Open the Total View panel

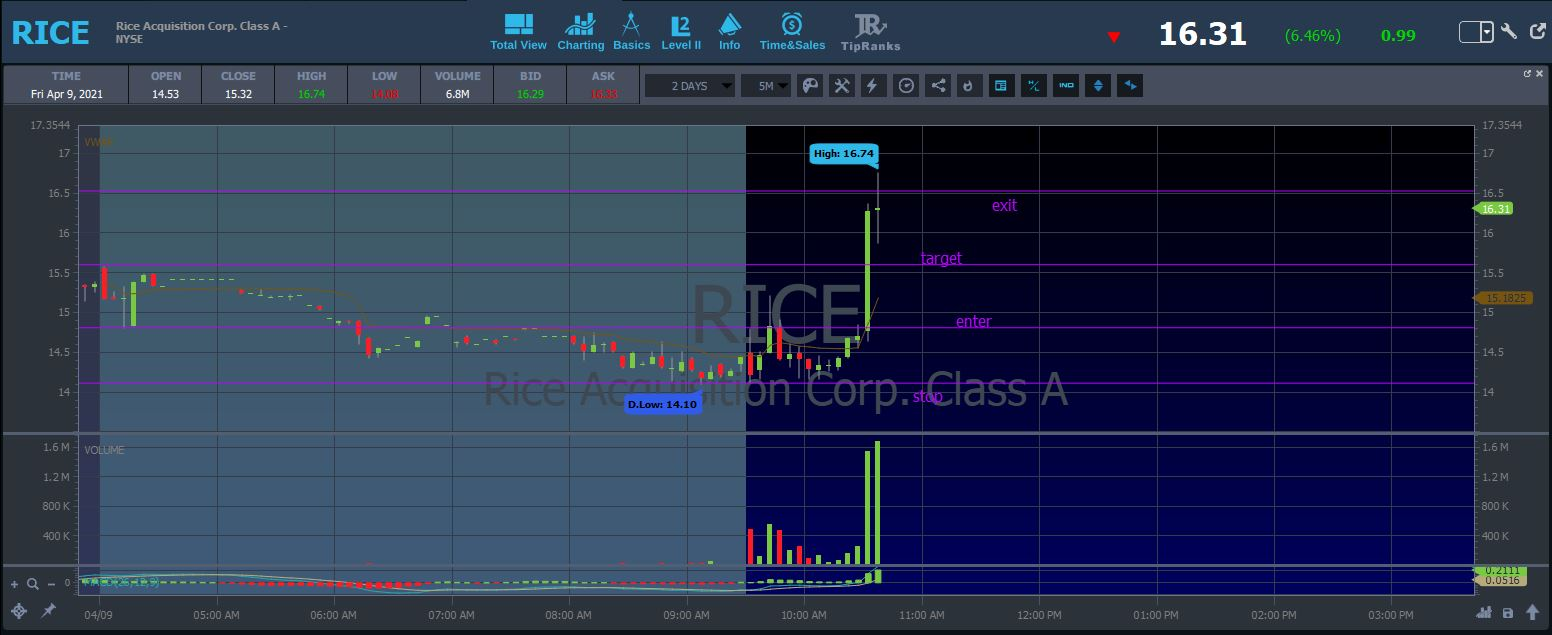(x=518, y=32)
